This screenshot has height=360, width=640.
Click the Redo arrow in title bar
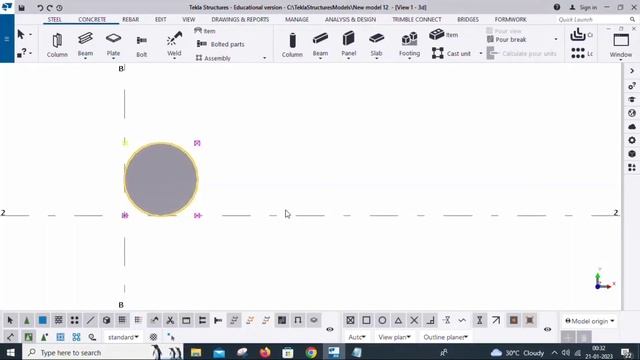[x=49, y=8]
